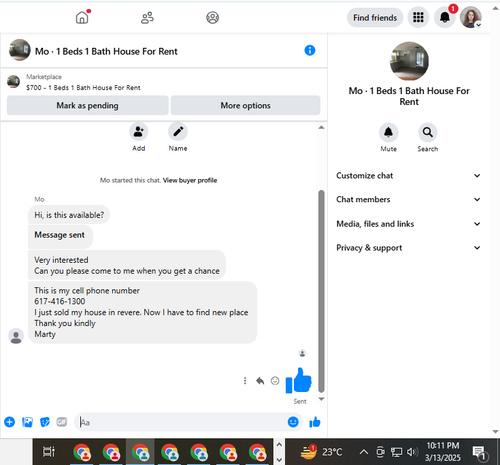Click the blue conversation information icon
This screenshot has height=465, width=500.
[310, 50]
